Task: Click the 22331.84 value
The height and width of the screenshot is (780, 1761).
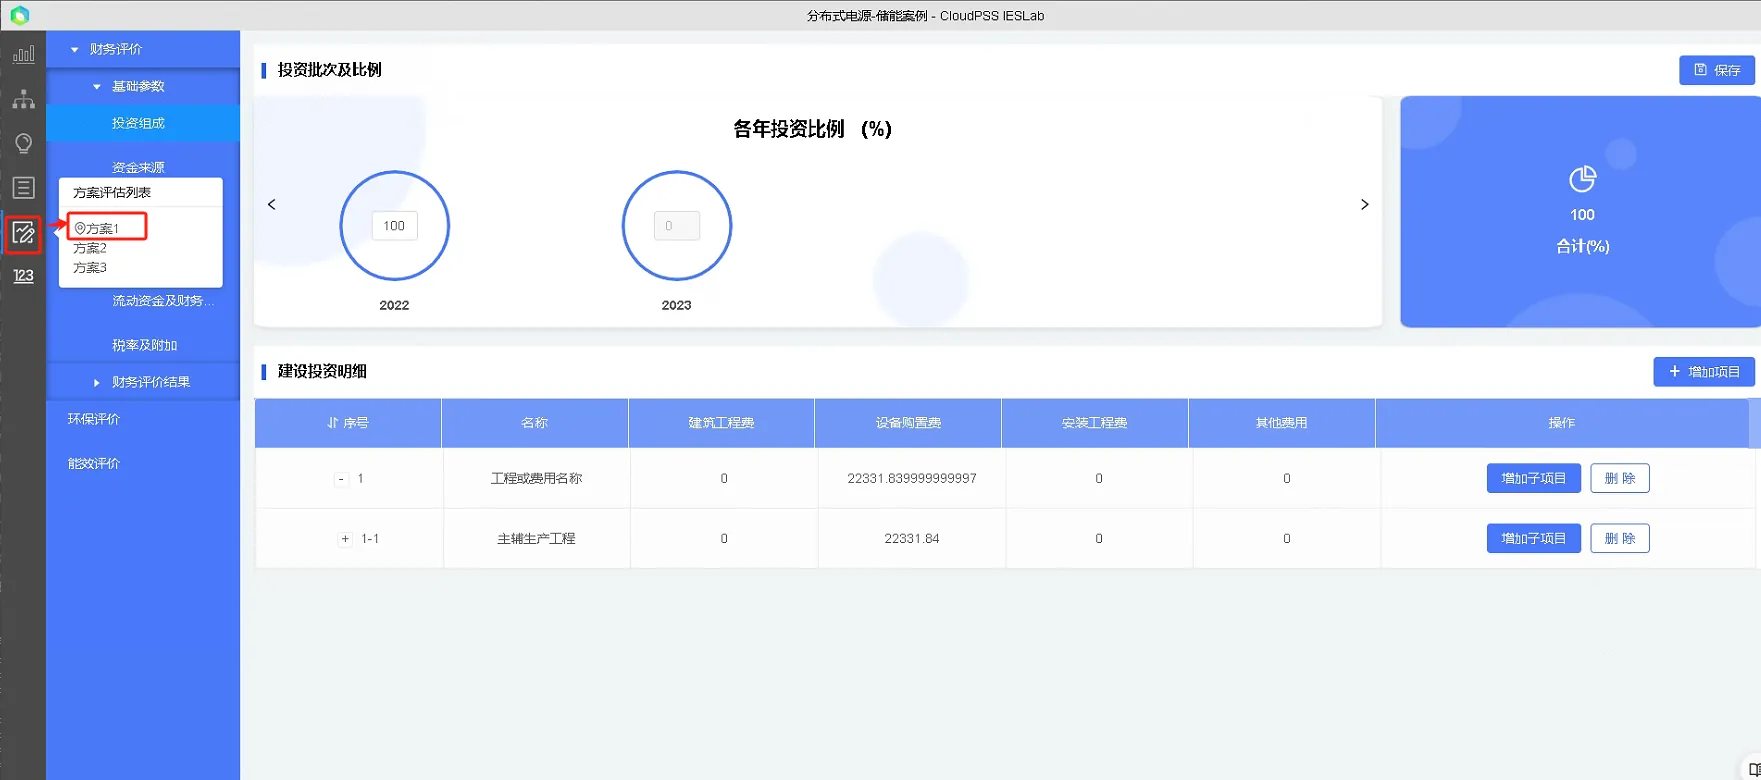Action: point(911,539)
